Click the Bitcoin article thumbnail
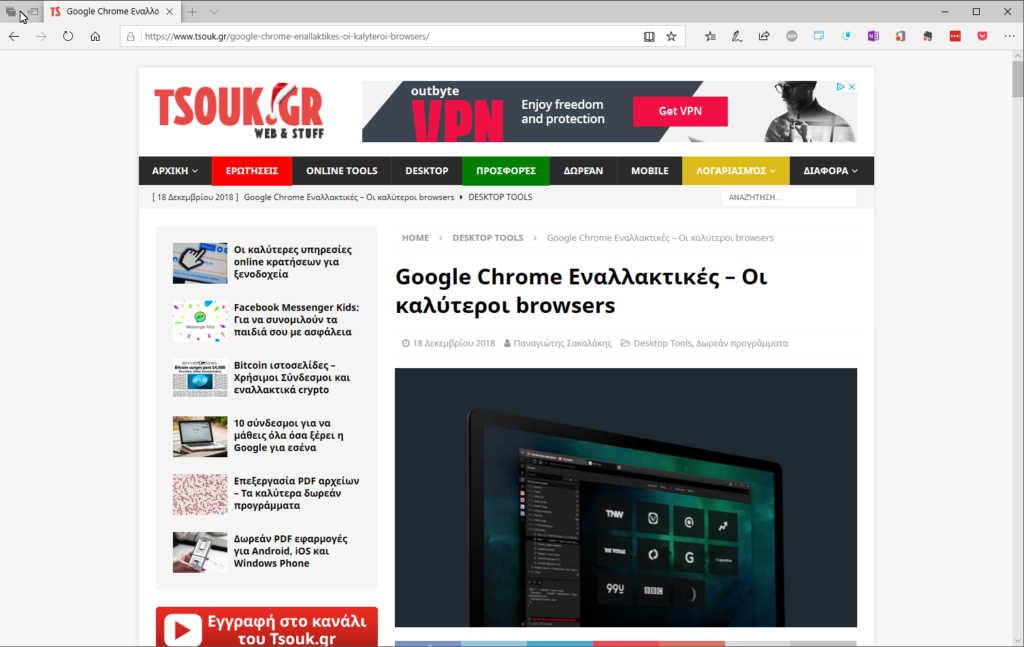 pyautogui.click(x=200, y=378)
